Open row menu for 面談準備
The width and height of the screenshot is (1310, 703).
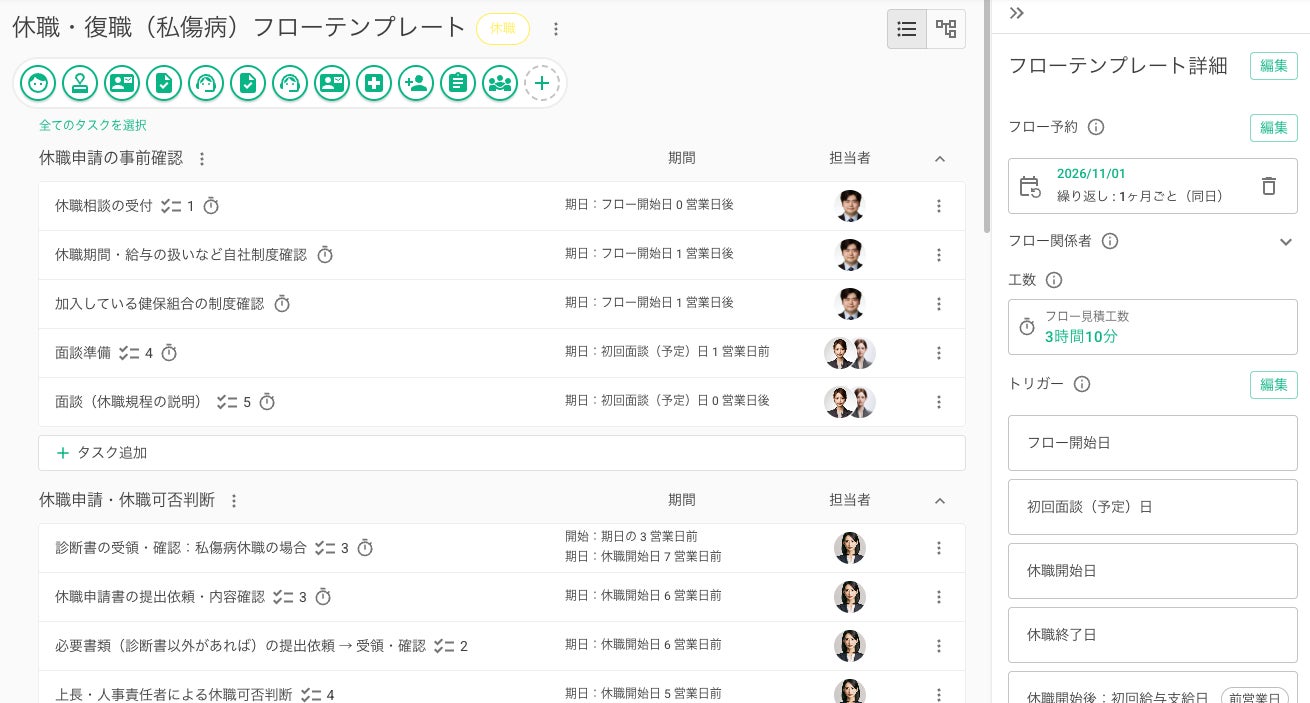tap(938, 353)
